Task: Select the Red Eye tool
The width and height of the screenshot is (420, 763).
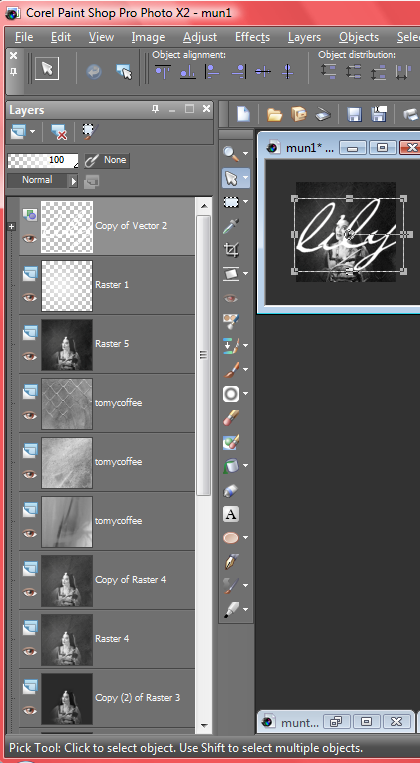Action: [x=231, y=298]
